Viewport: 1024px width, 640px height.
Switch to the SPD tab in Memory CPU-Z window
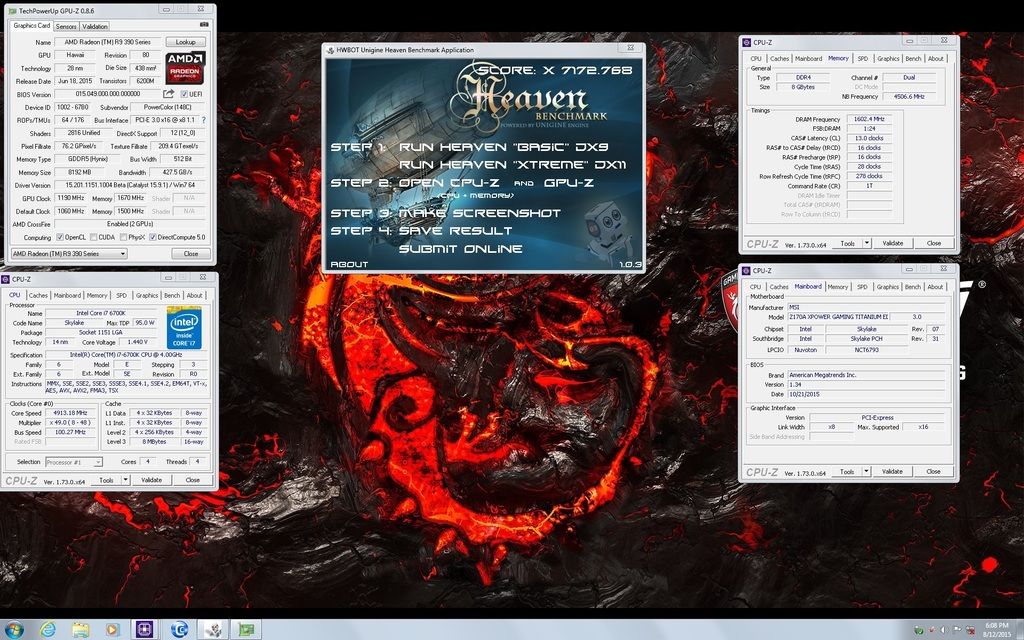point(863,58)
